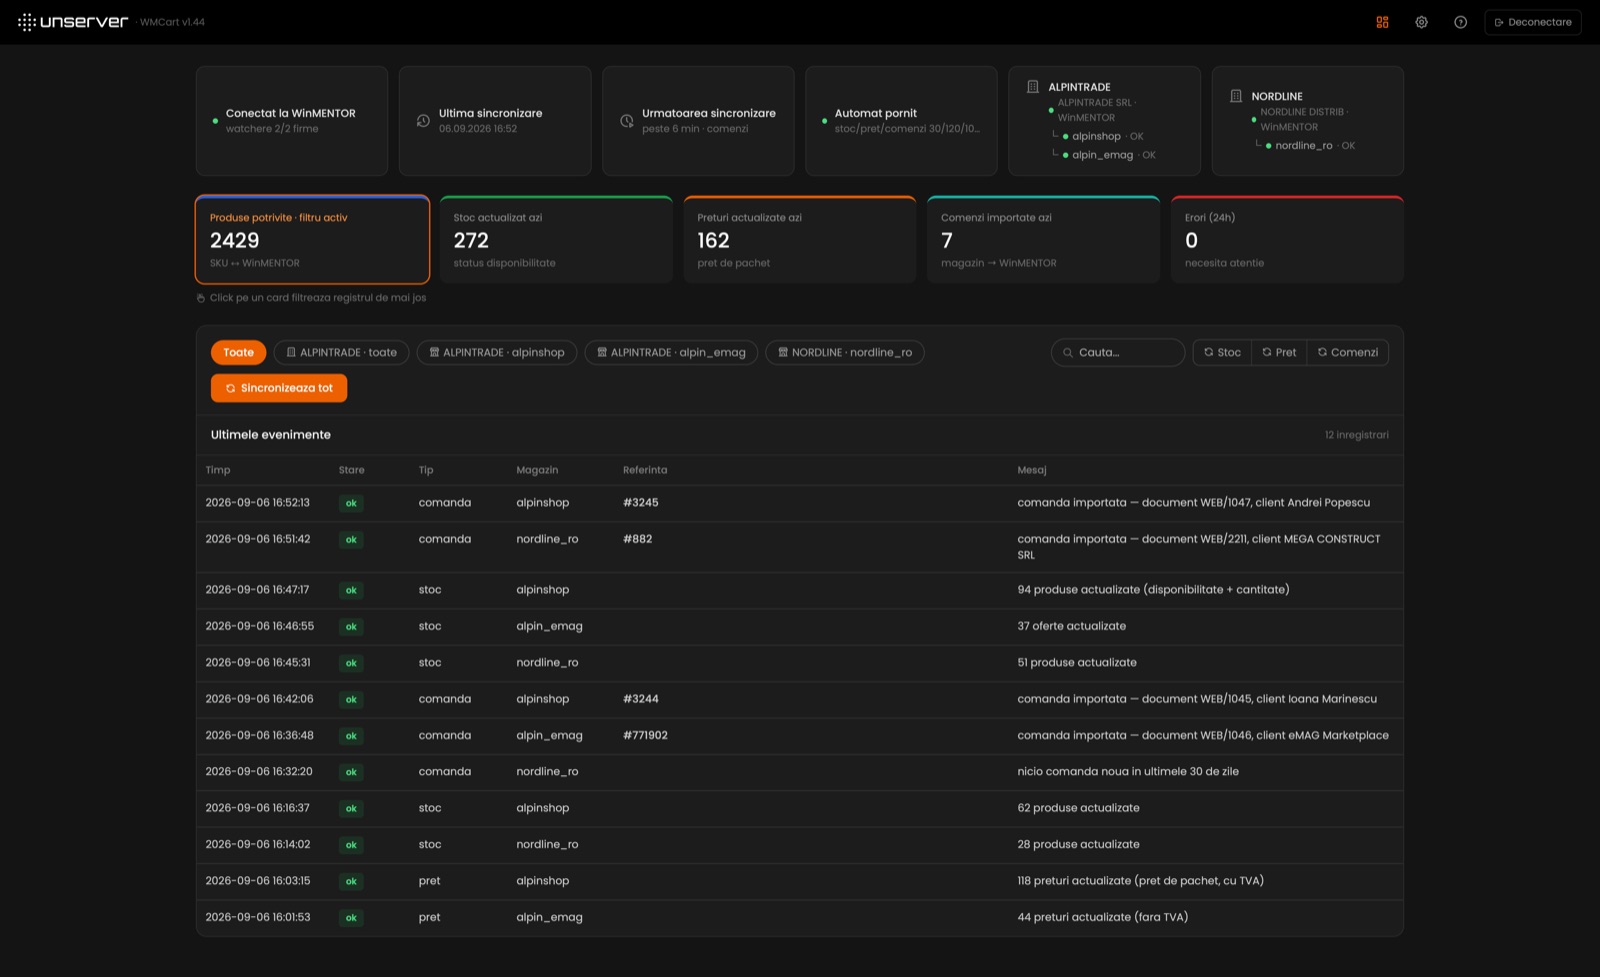
Task: Click the Referinta column header
Action: pyautogui.click(x=645, y=470)
